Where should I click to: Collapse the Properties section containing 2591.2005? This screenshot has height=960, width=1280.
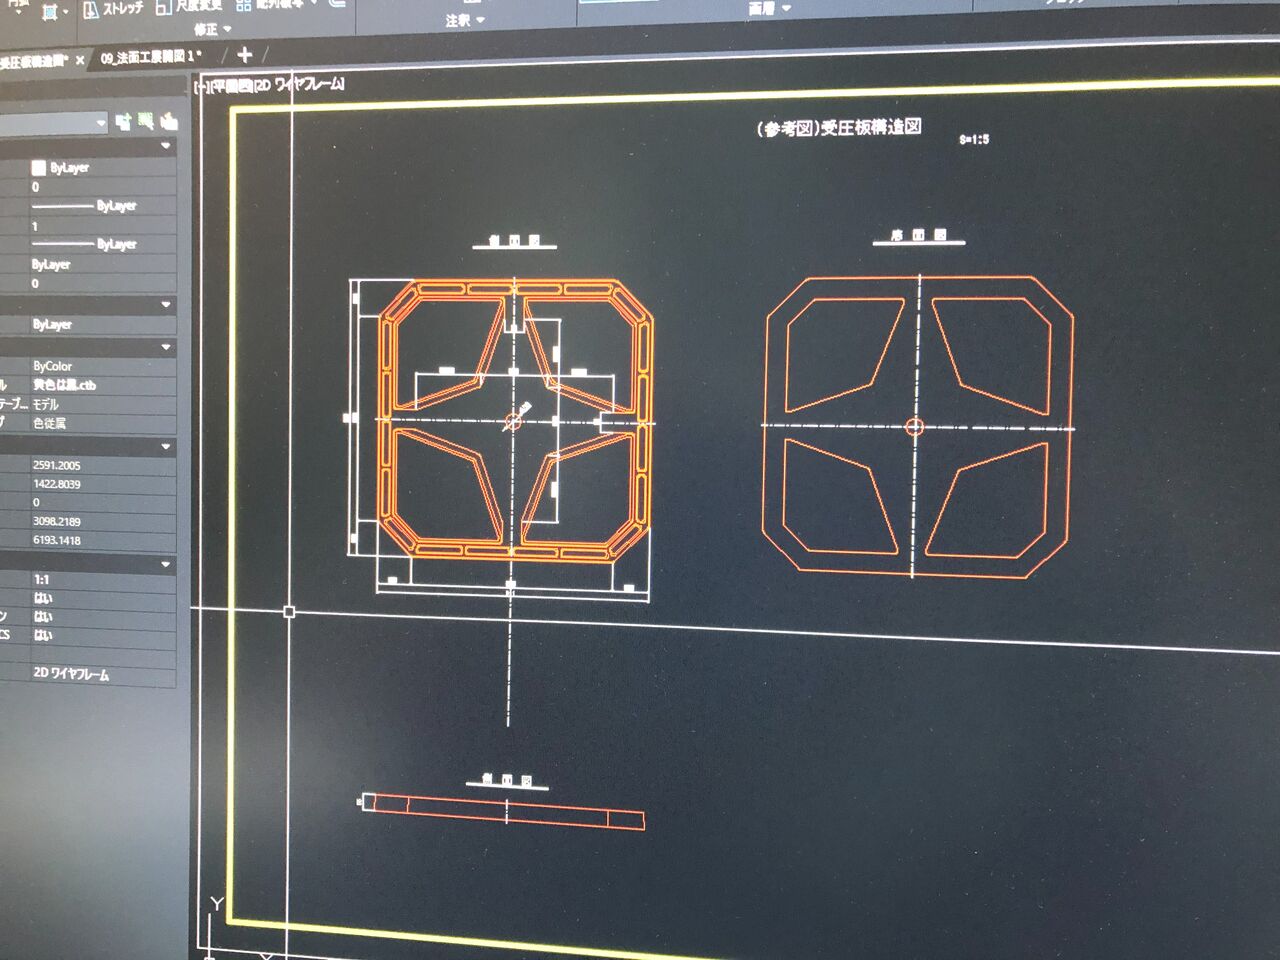click(166, 447)
